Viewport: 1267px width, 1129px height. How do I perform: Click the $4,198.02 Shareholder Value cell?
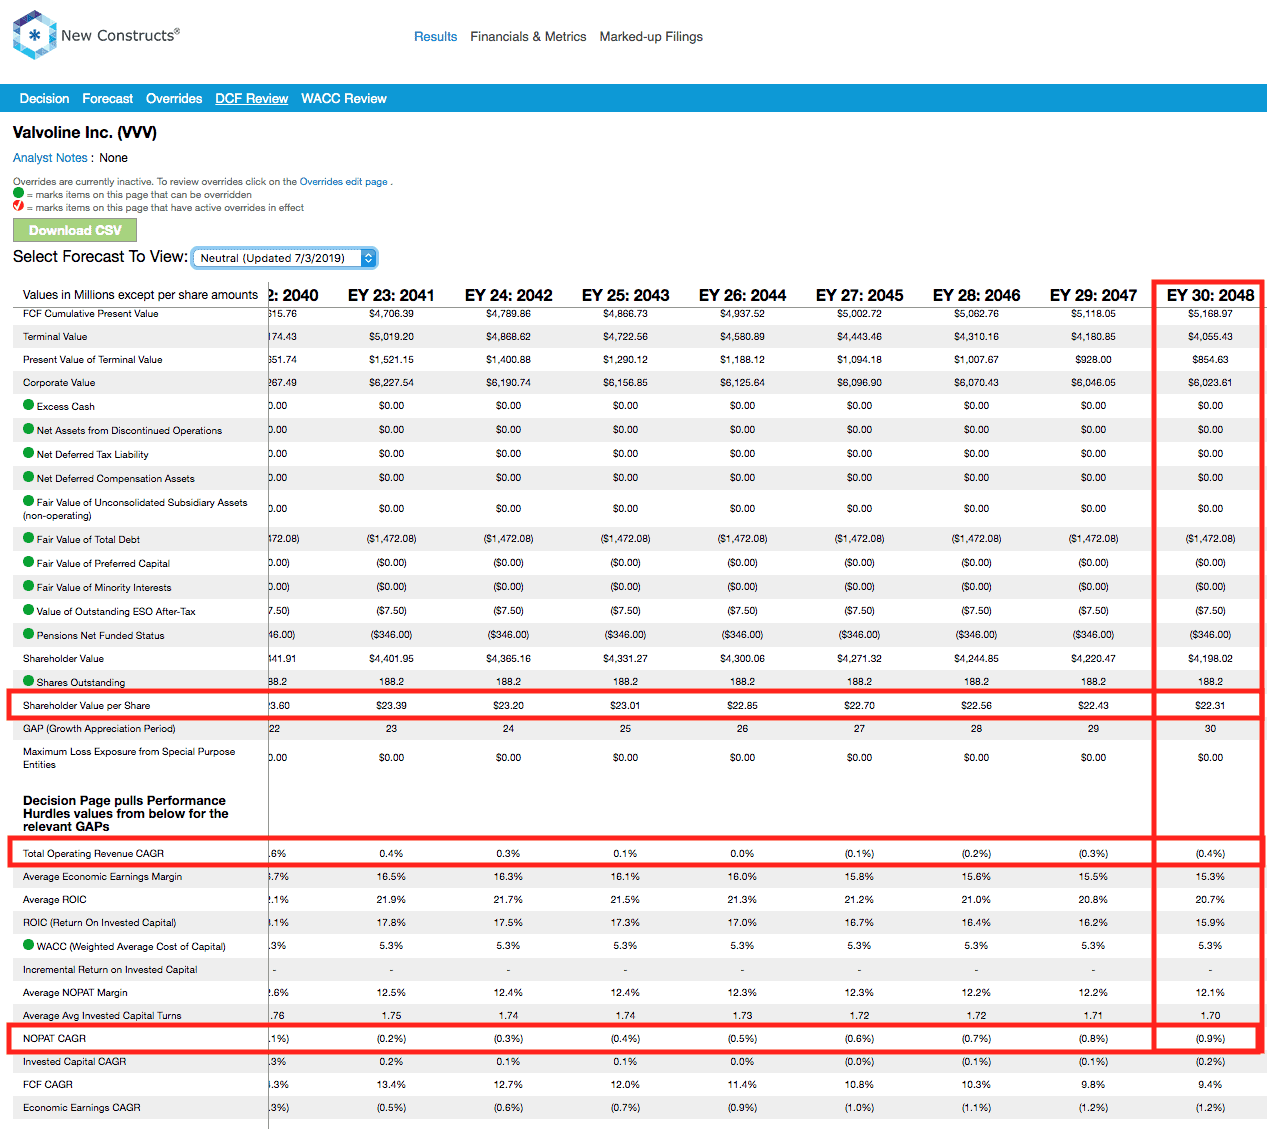(1210, 658)
